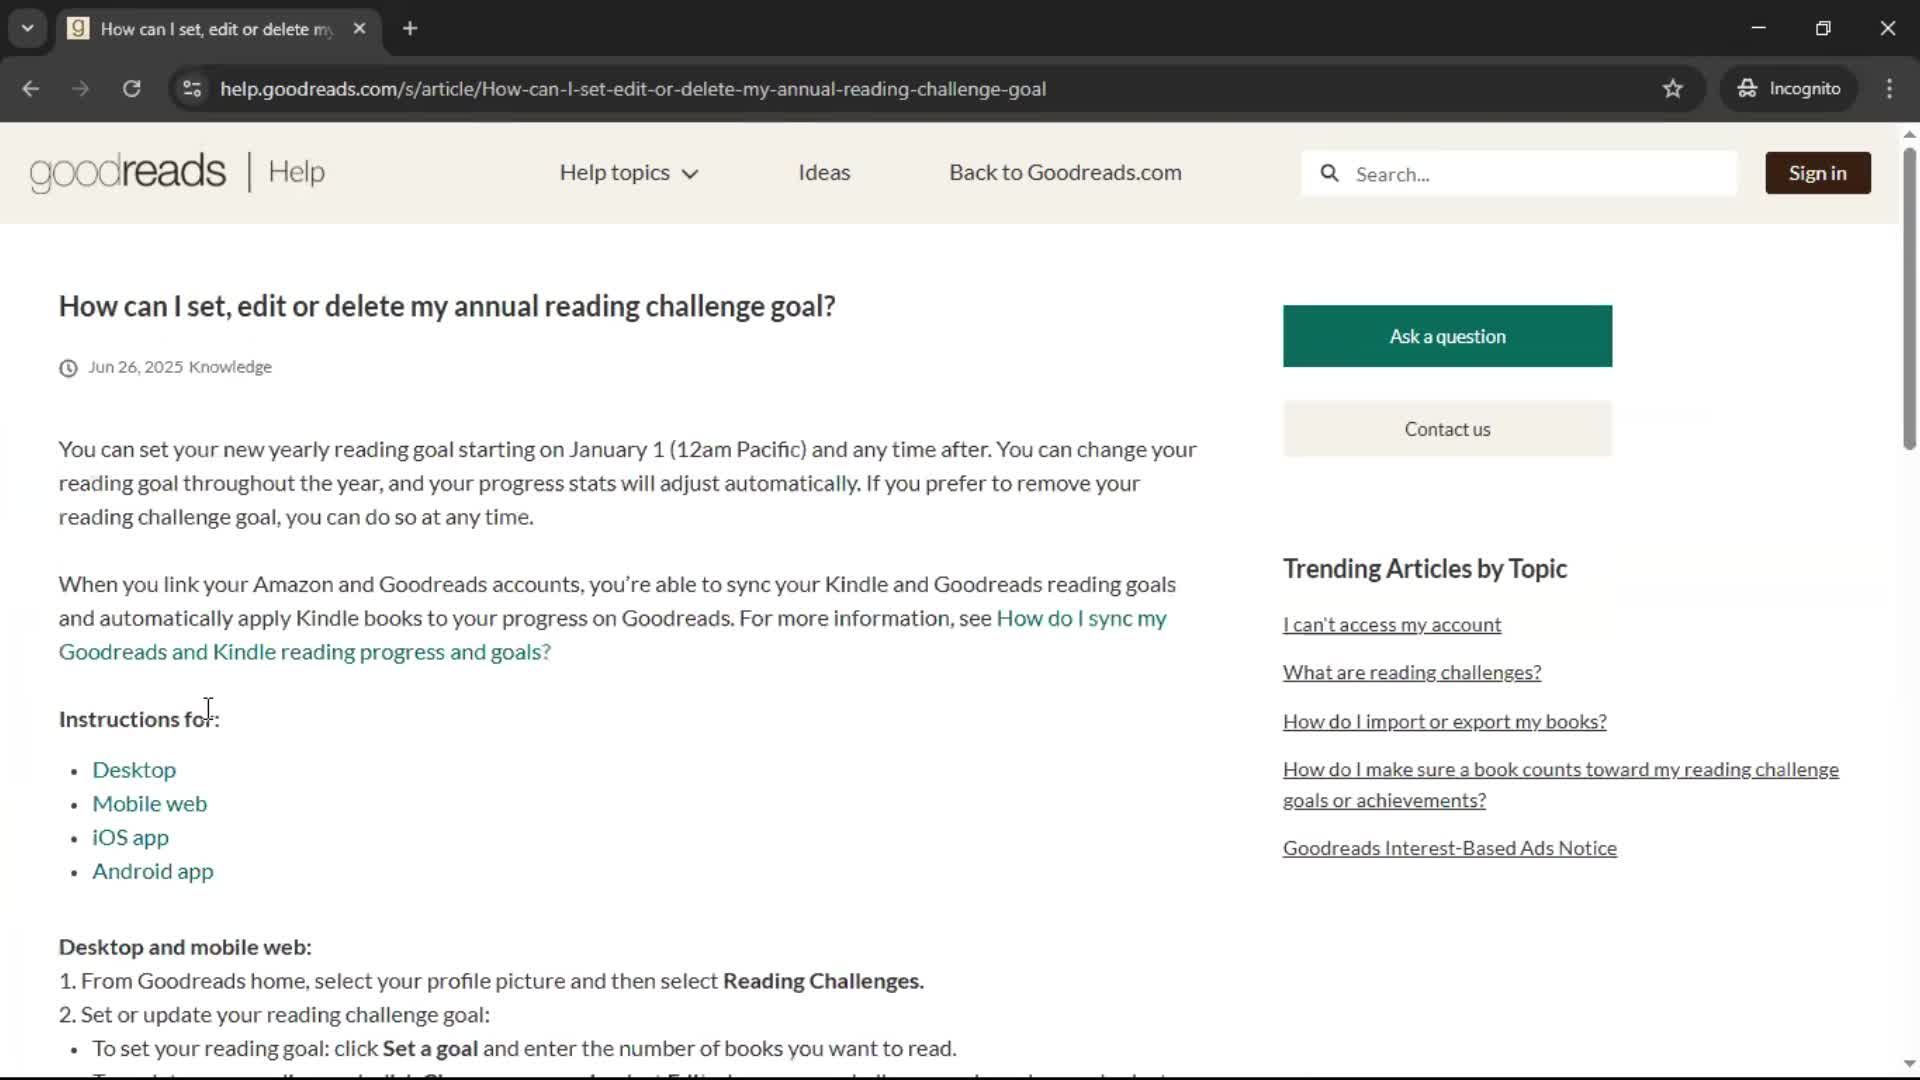This screenshot has height=1080, width=1920.
Task: Click the browser forward arrow
Action: (x=80, y=89)
